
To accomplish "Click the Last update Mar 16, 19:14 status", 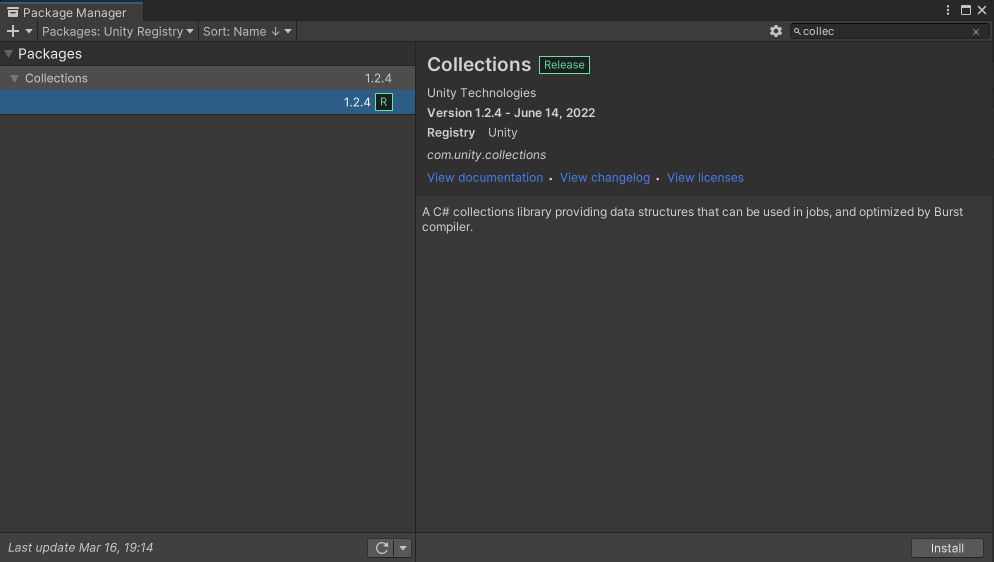I will coord(81,547).
